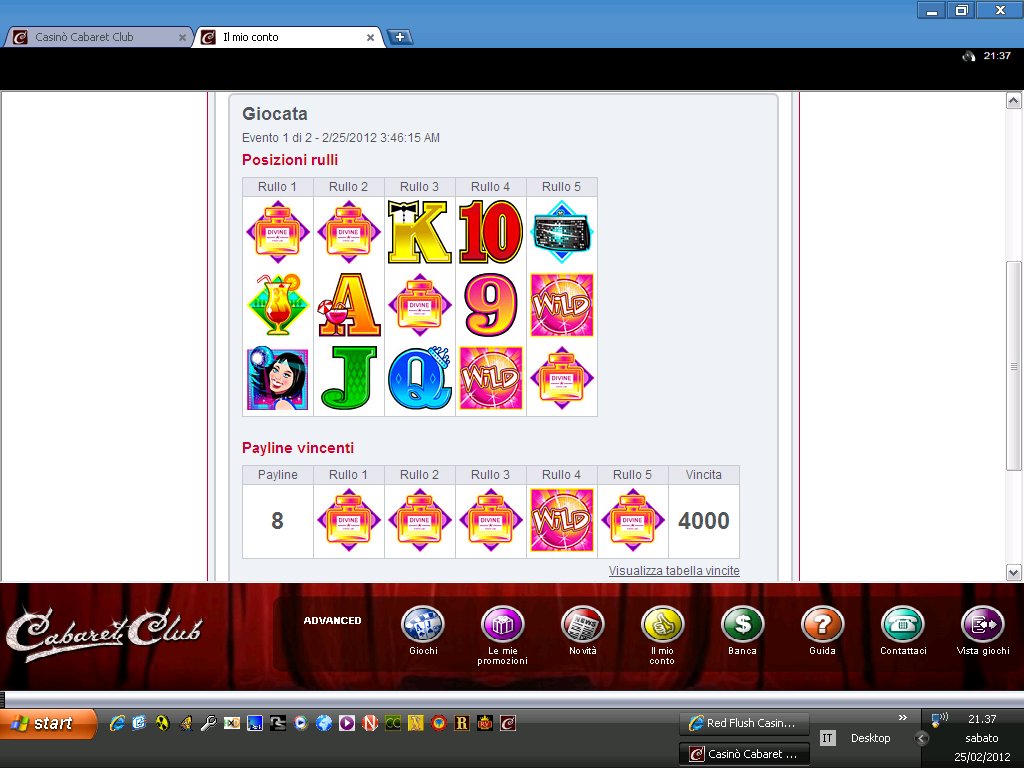Click the network icon in system tray
Screen dimensions: 1024x768
(939, 720)
